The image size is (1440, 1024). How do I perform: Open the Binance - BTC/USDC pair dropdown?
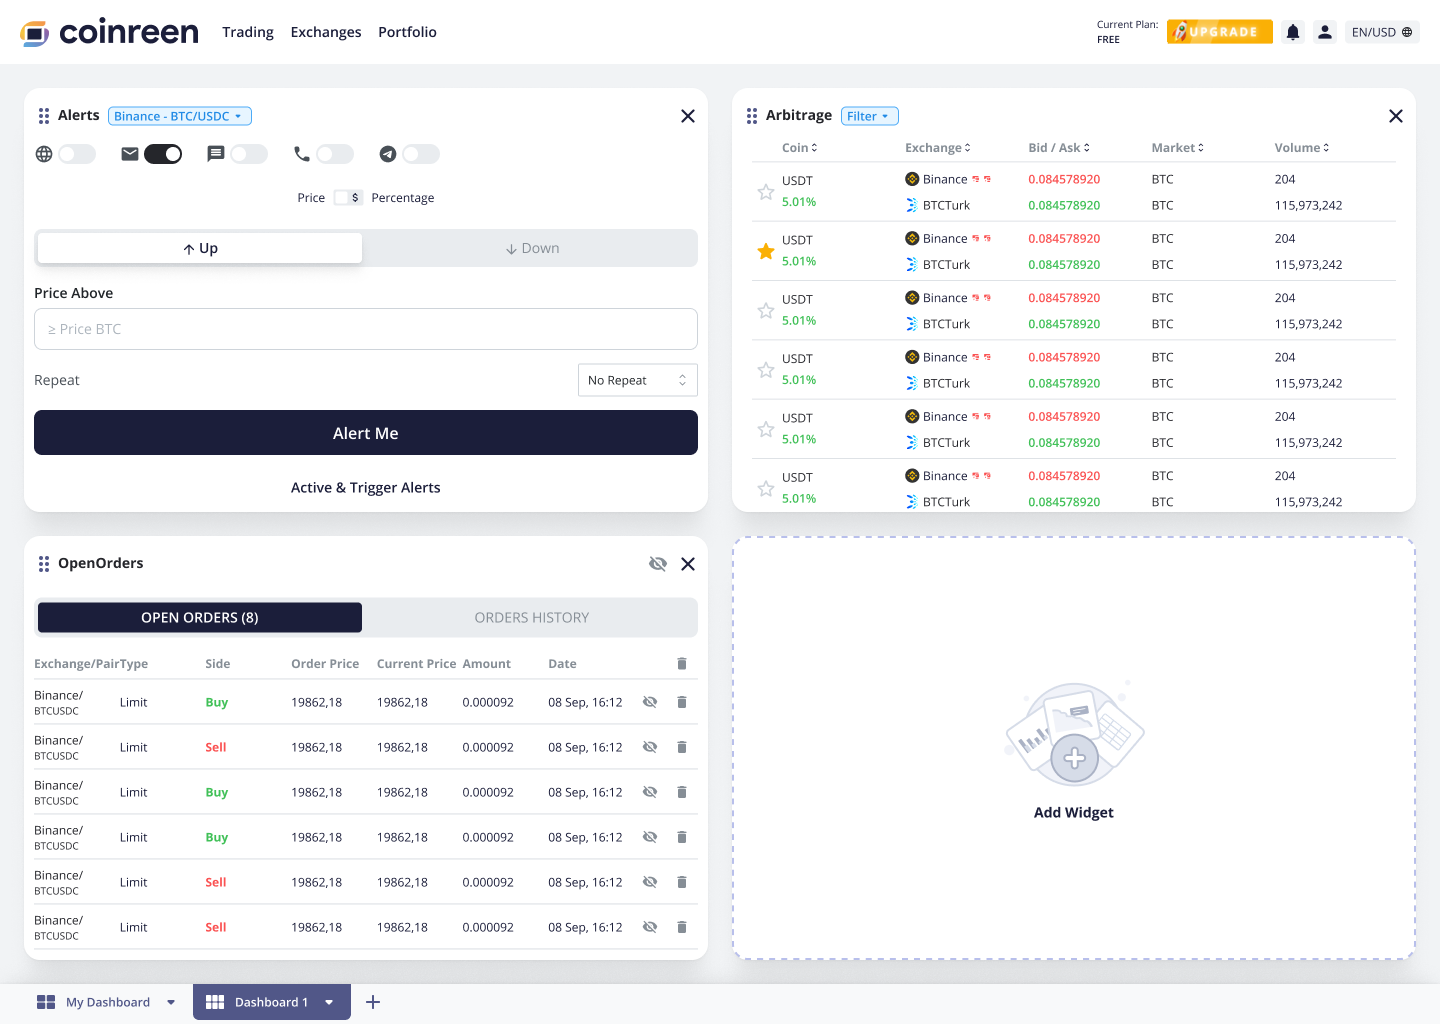pyautogui.click(x=180, y=116)
